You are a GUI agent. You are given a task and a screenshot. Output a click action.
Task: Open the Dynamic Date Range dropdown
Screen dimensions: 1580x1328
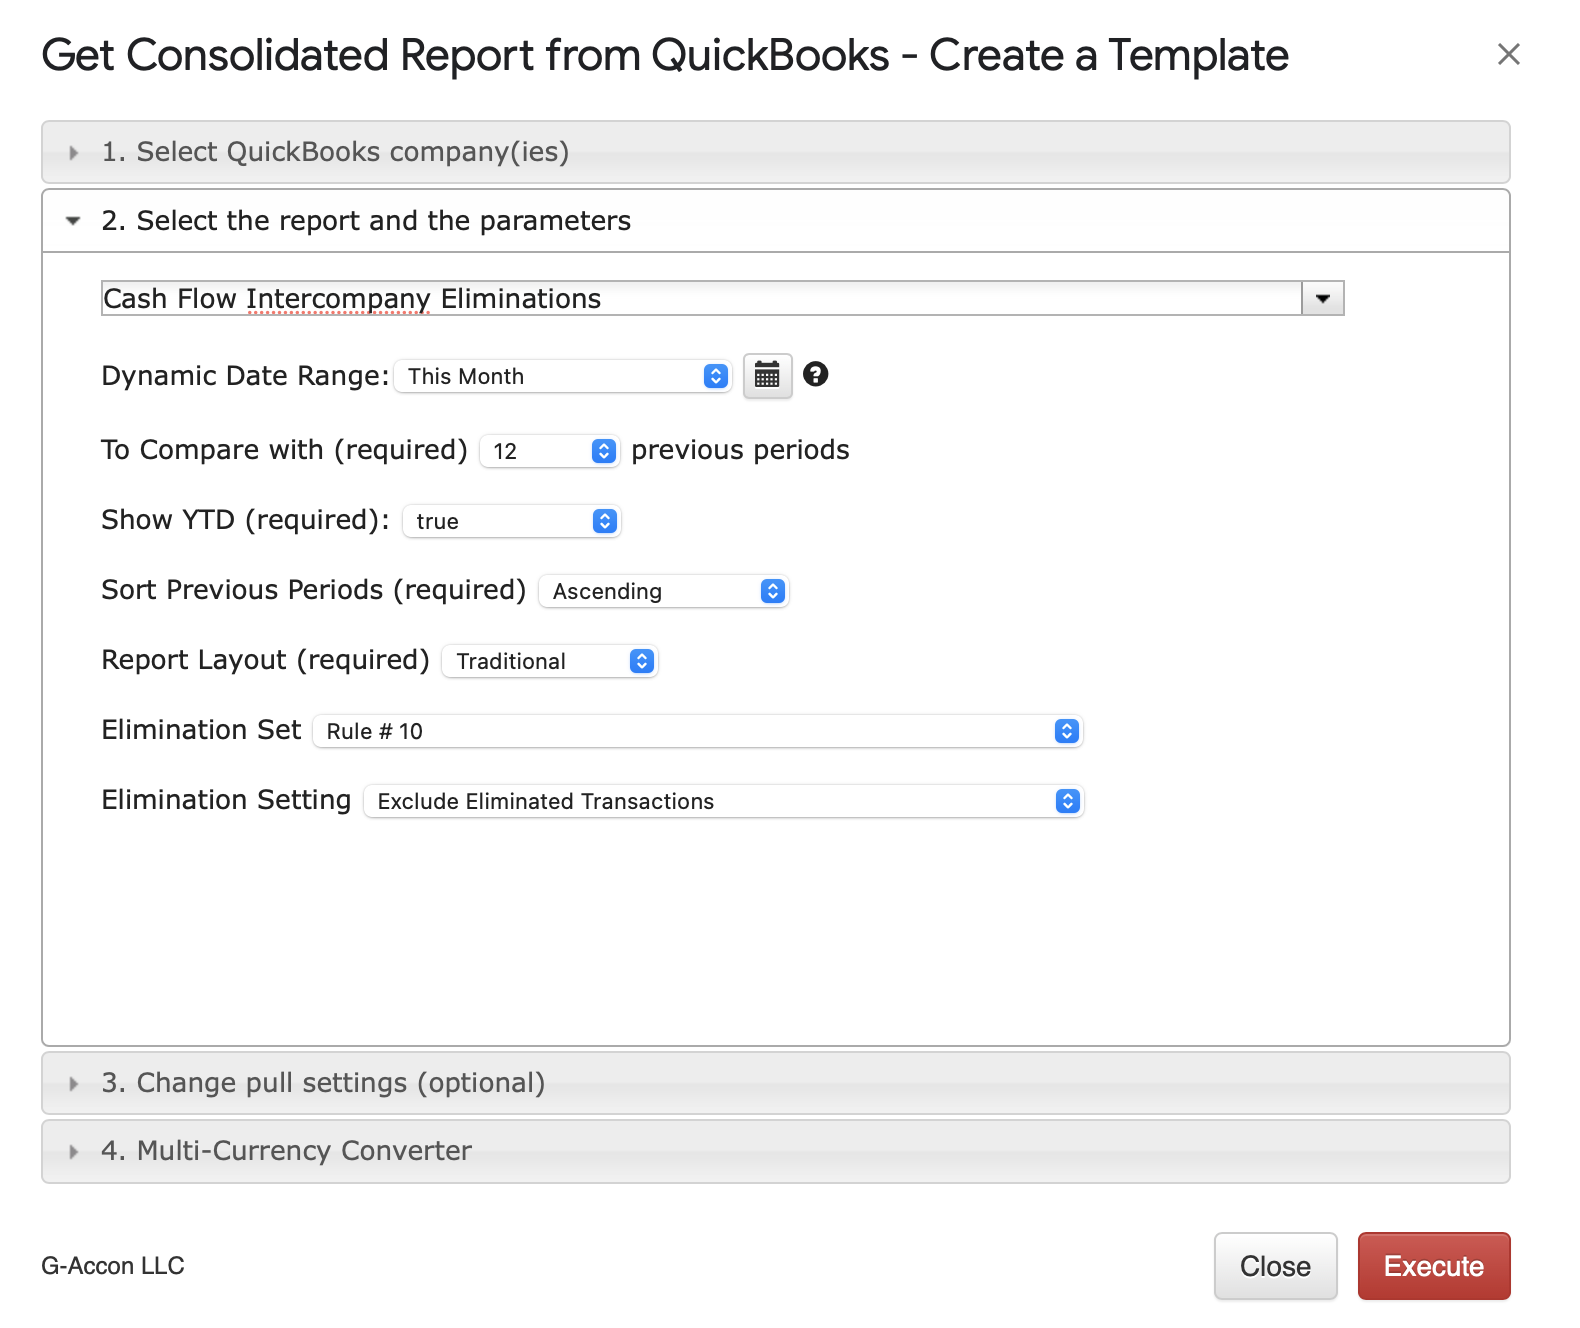(x=563, y=376)
